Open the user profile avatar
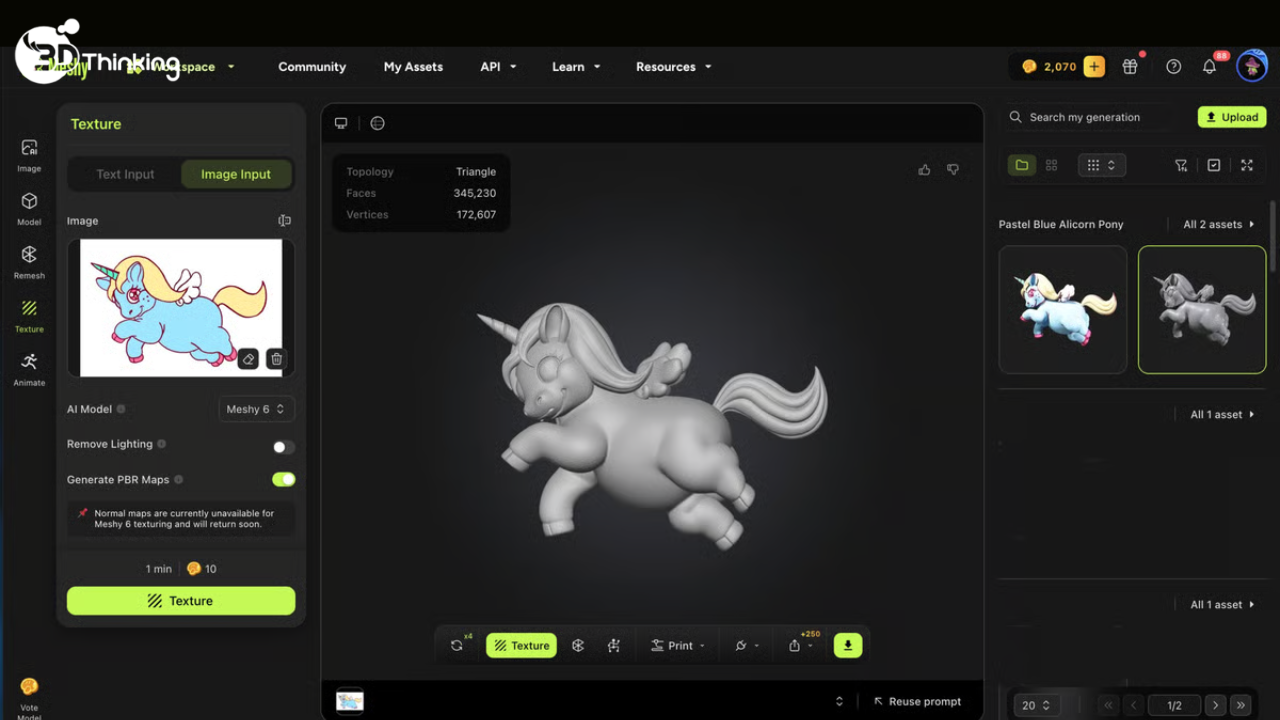1280x720 pixels. [1252, 67]
